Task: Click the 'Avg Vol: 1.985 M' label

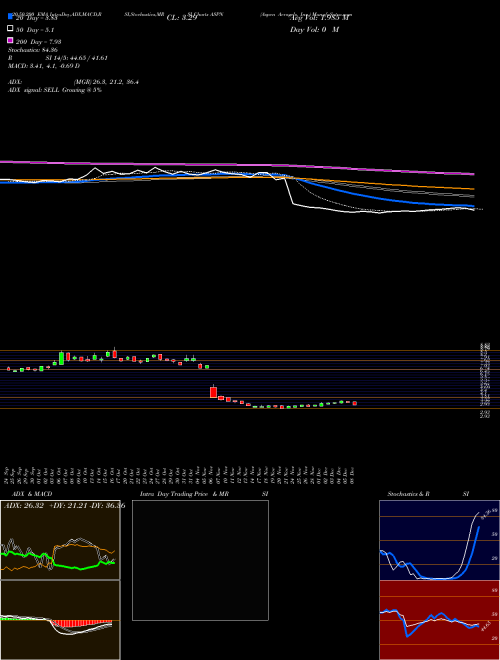Action: [321, 18]
